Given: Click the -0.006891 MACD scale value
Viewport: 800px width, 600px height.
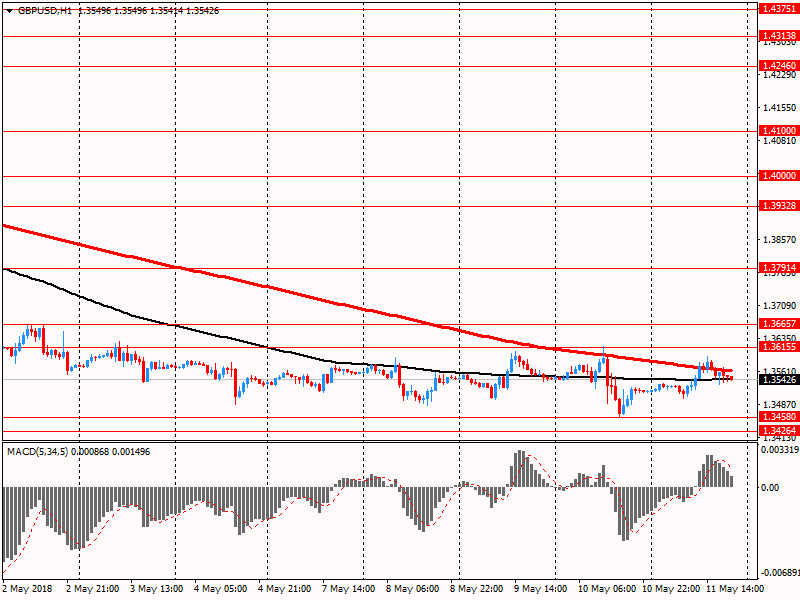Looking at the screenshot, I should click(x=779, y=573).
